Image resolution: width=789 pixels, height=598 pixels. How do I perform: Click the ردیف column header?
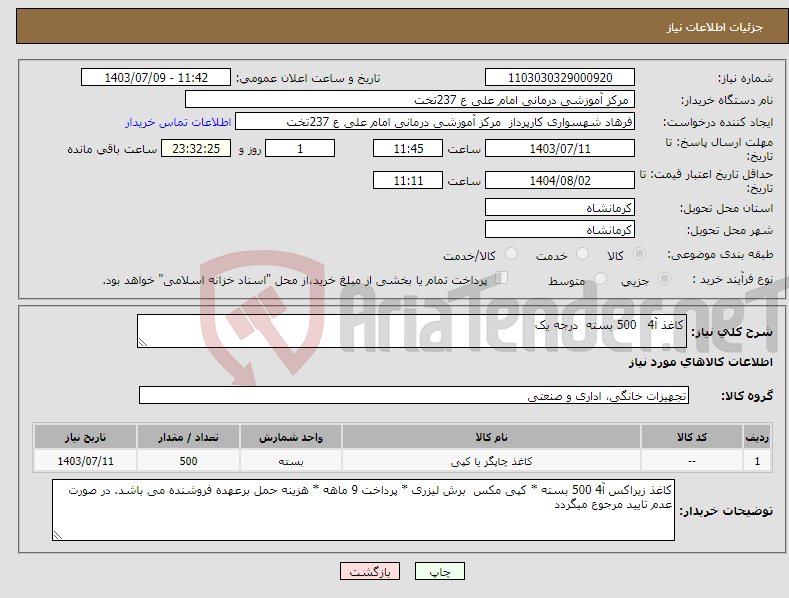(x=757, y=437)
